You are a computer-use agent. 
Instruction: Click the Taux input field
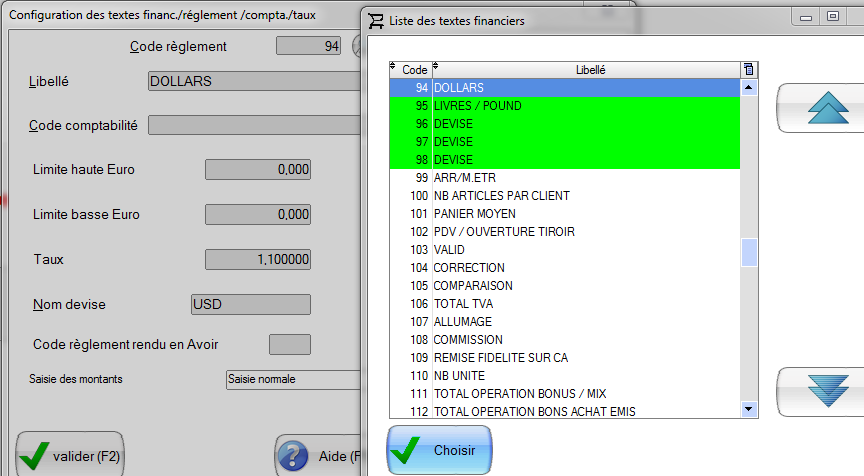tap(257, 259)
